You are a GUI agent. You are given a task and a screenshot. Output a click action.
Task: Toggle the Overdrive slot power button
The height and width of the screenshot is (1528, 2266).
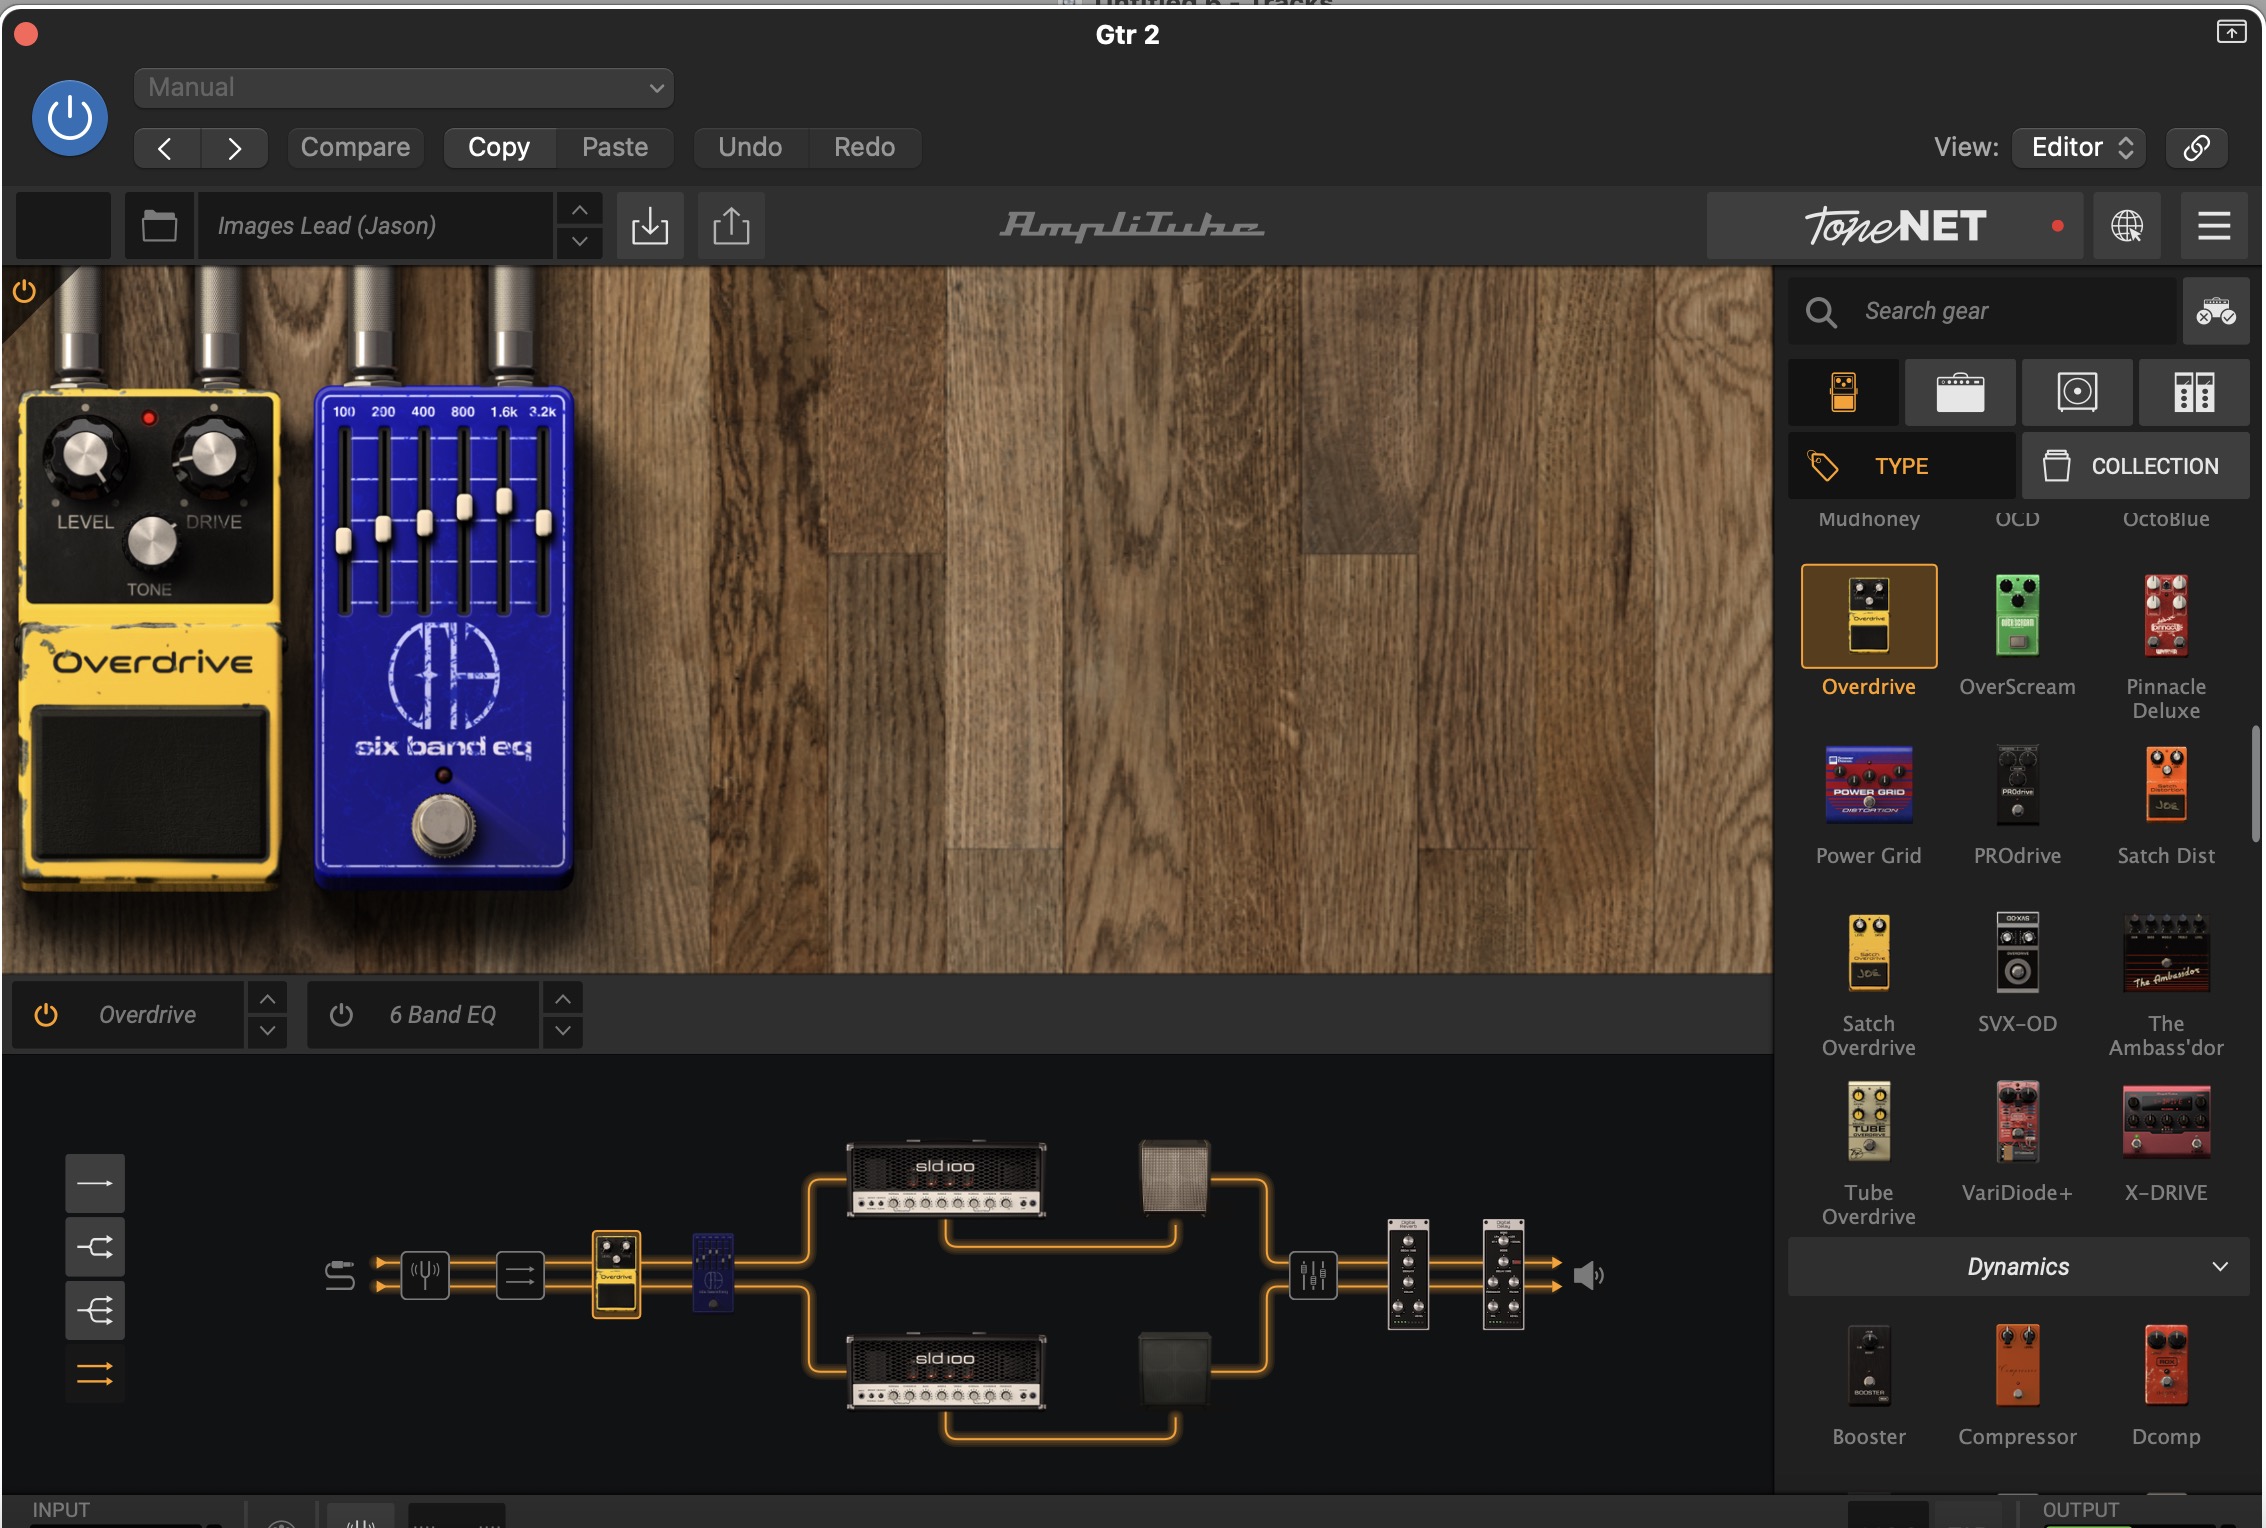[x=46, y=1015]
